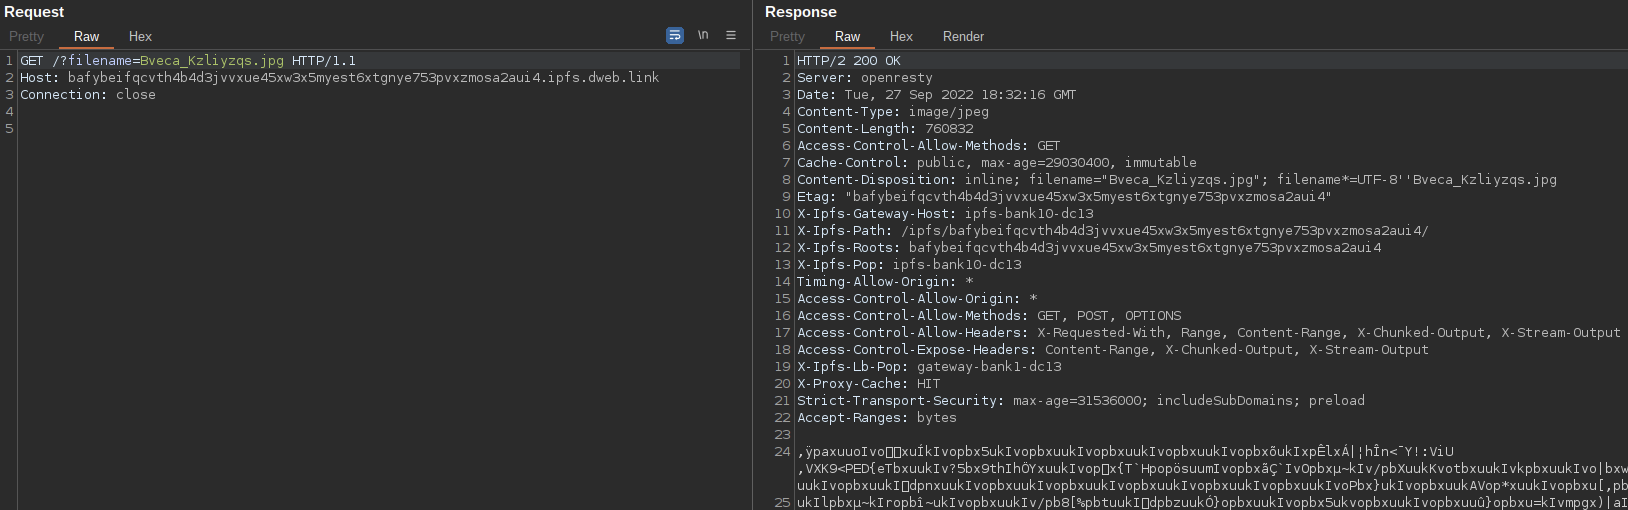
Task: Switch Response view to the Pretty tab
Action: click(787, 37)
